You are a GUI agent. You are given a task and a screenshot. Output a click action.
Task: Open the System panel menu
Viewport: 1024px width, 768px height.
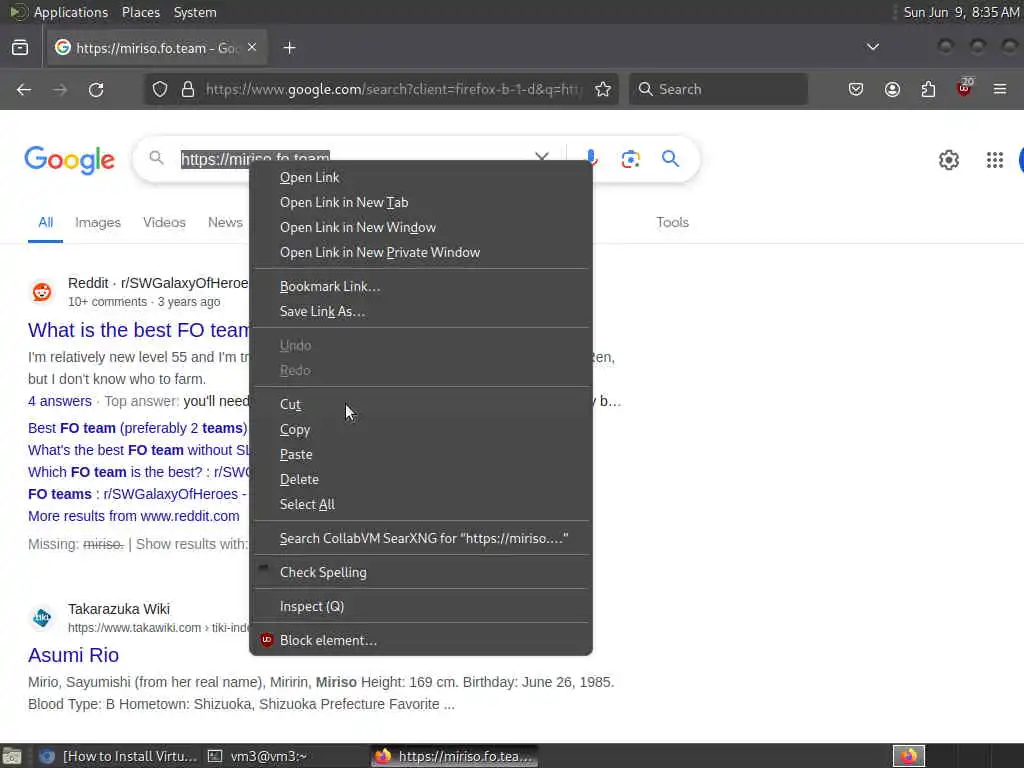(x=195, y=12)
